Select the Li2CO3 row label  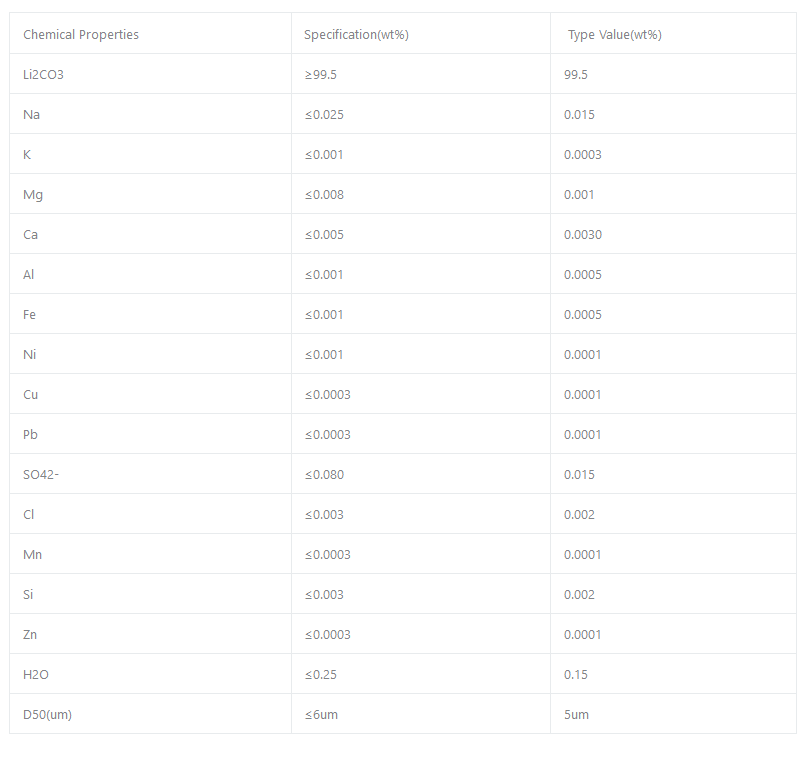[x=43, y=75]
